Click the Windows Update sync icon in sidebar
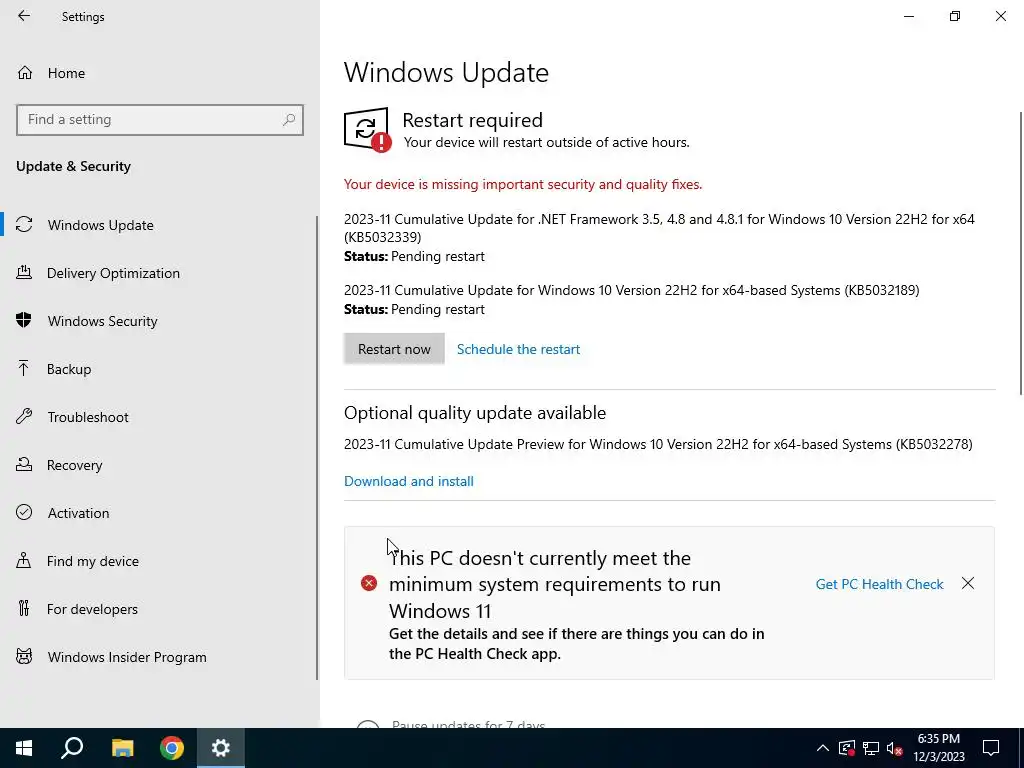The width and height of the screenshot is (1024, 768). (24, 225)
